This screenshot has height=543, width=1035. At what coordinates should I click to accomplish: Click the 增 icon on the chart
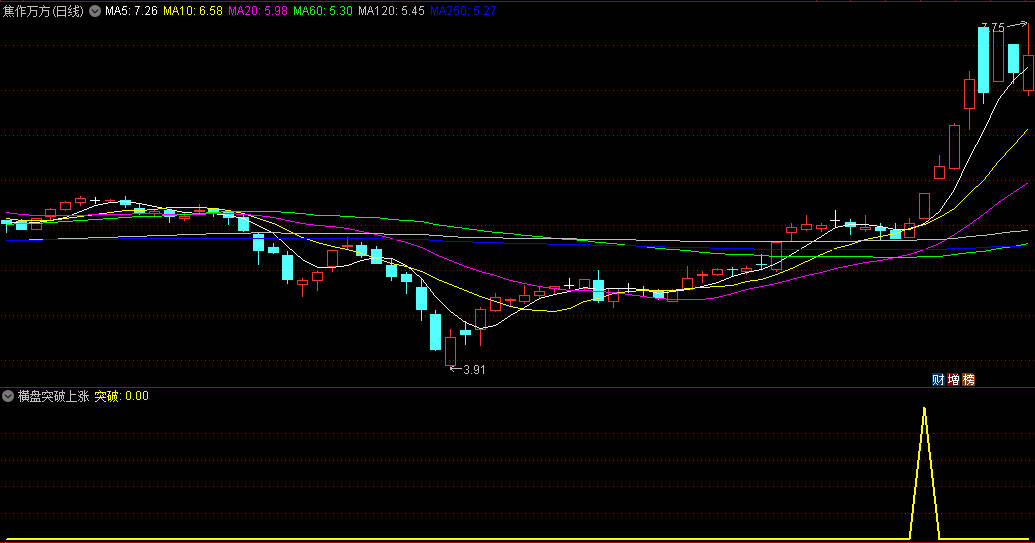(x=953, y=379)
